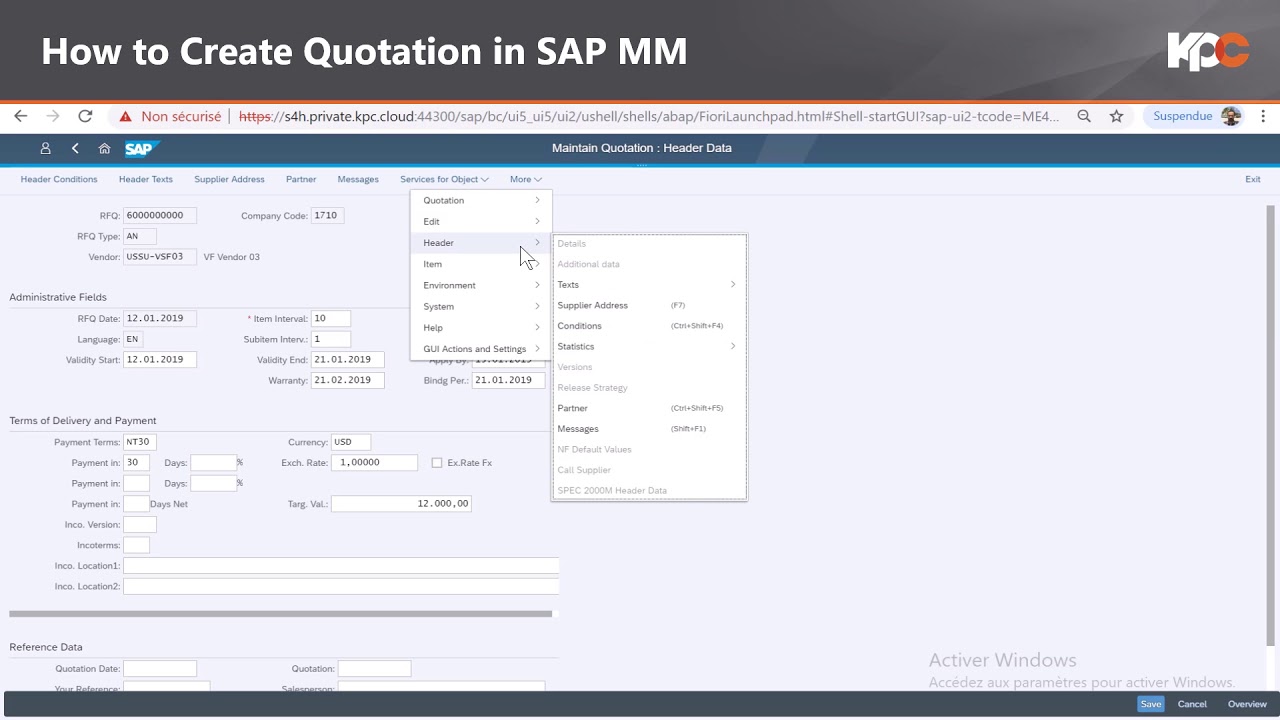Select Messages (Shift+F1) in Header submenu
This screenshot has height=720, width=1280.
click(x=648, y=429)
